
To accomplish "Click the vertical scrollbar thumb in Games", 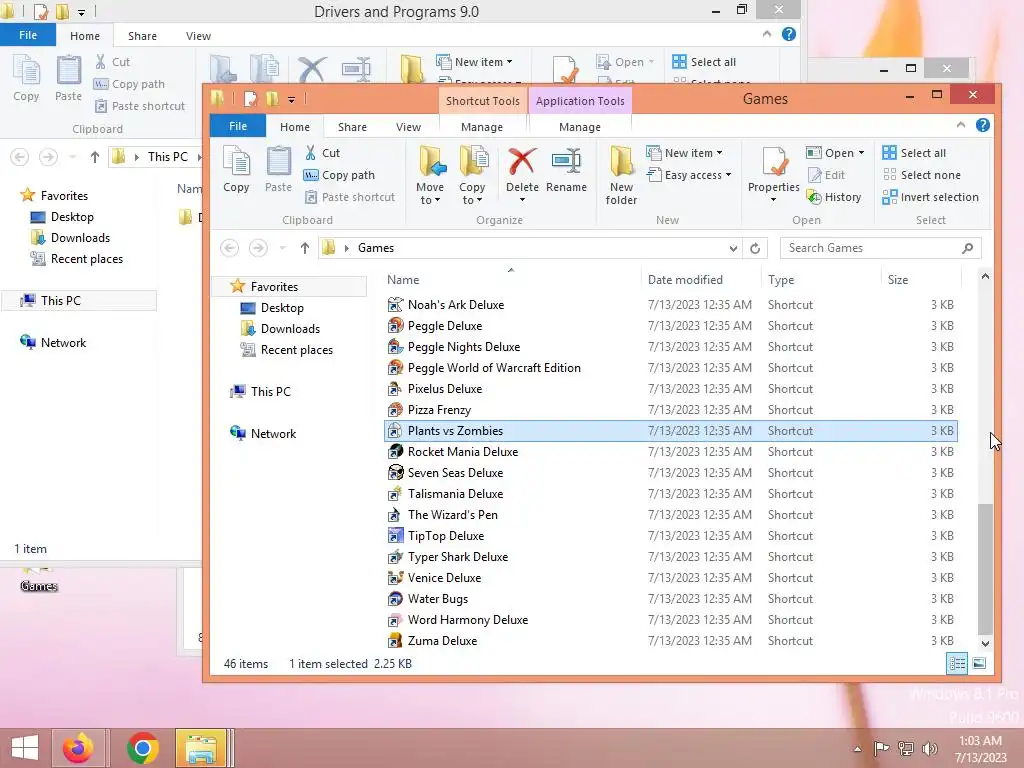I will click(x=985, y=568).
